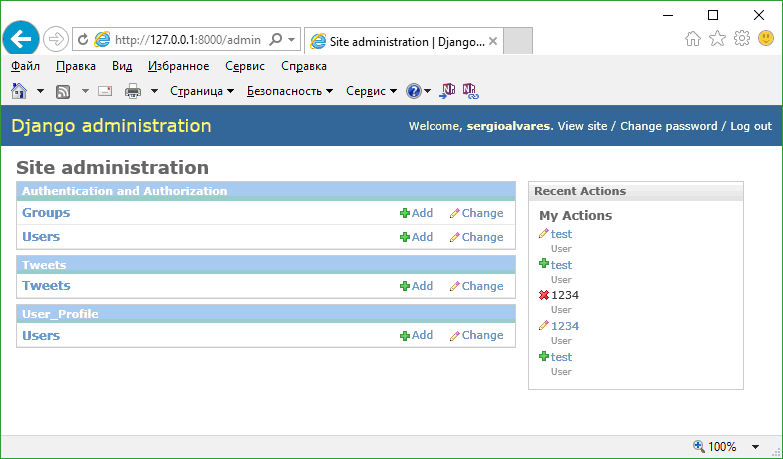Click the Help question mark icon
Screen dimensions: 783x459
413,91
